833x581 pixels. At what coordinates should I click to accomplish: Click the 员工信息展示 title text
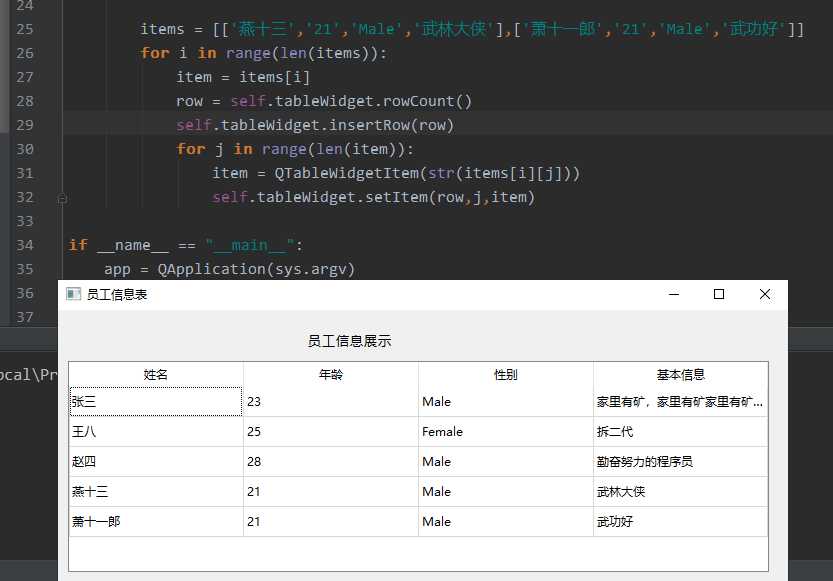point(350,340)
